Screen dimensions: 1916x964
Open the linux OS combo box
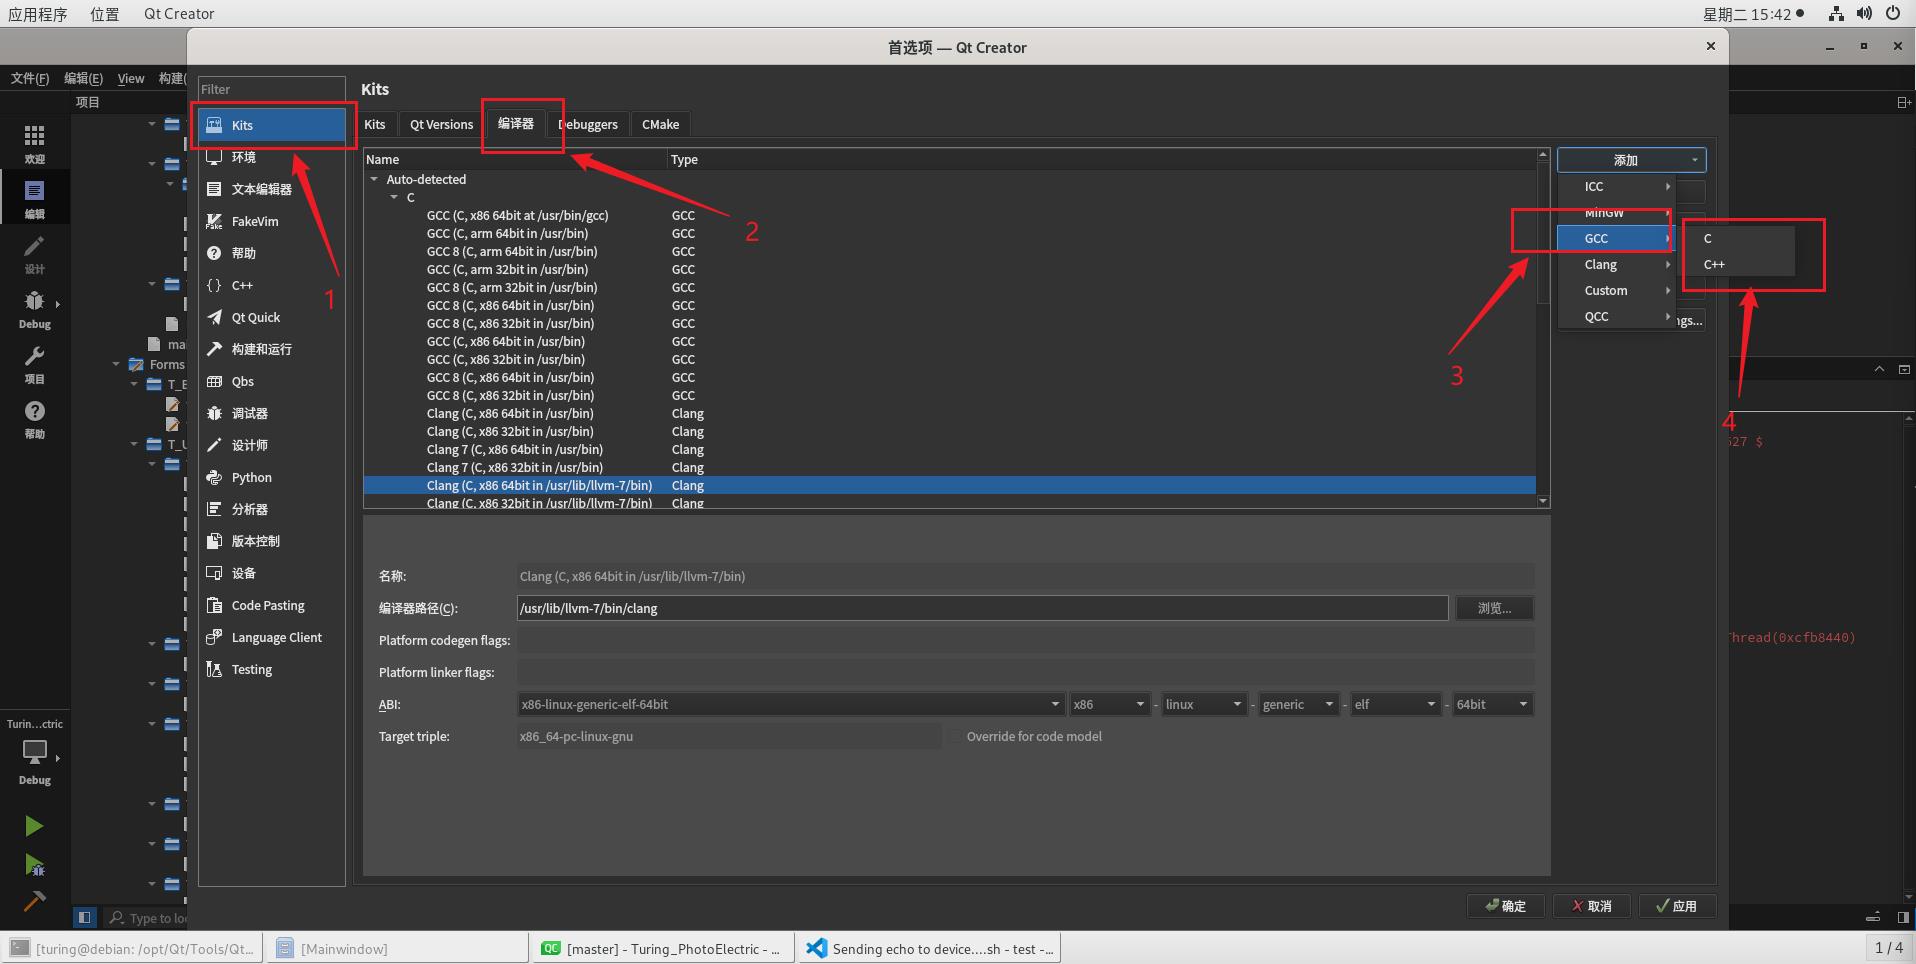pos(1204,704)
